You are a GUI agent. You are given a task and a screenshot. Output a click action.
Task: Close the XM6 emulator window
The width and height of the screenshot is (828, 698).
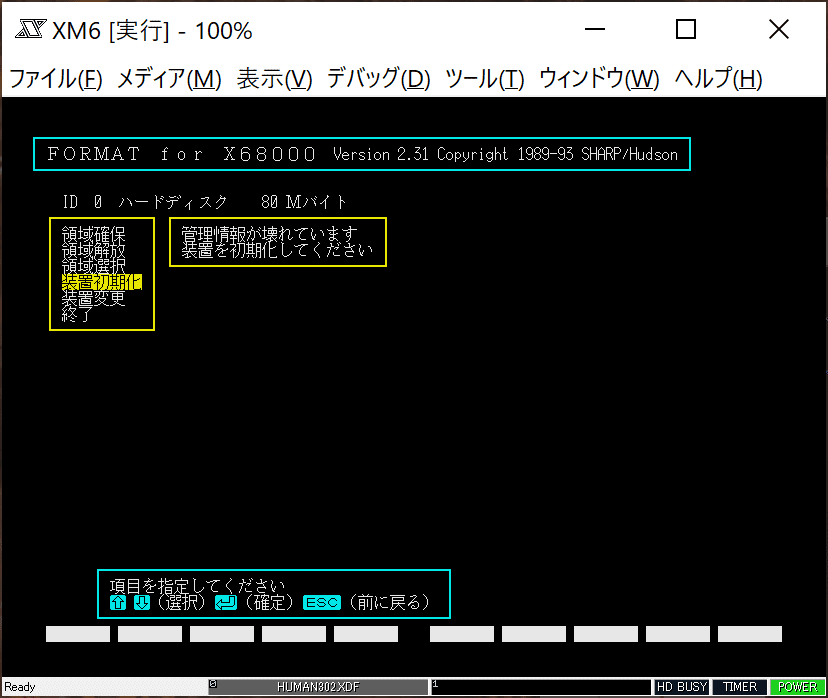[779, 29]
